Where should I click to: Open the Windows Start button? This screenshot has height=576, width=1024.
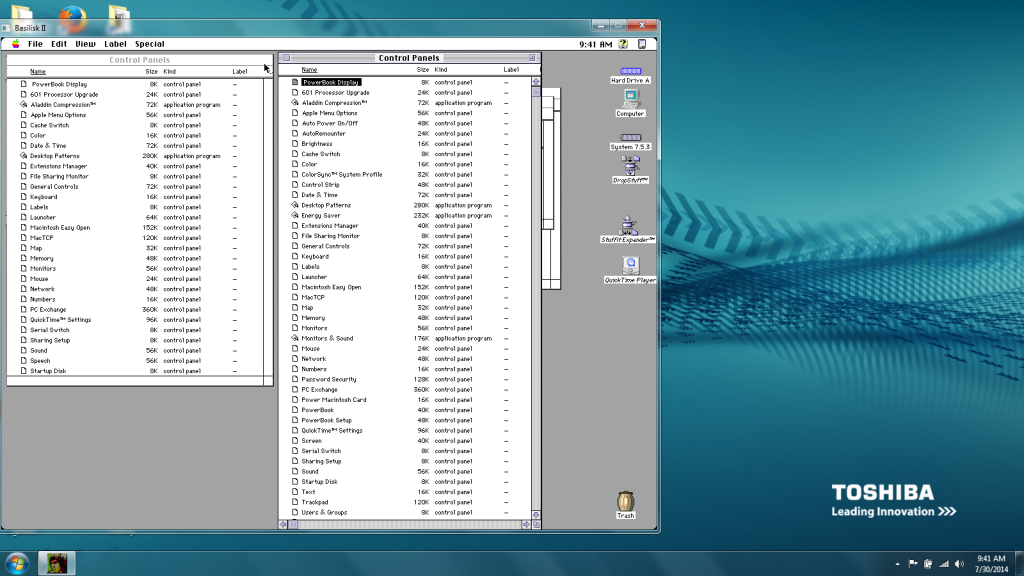point(17,563)
